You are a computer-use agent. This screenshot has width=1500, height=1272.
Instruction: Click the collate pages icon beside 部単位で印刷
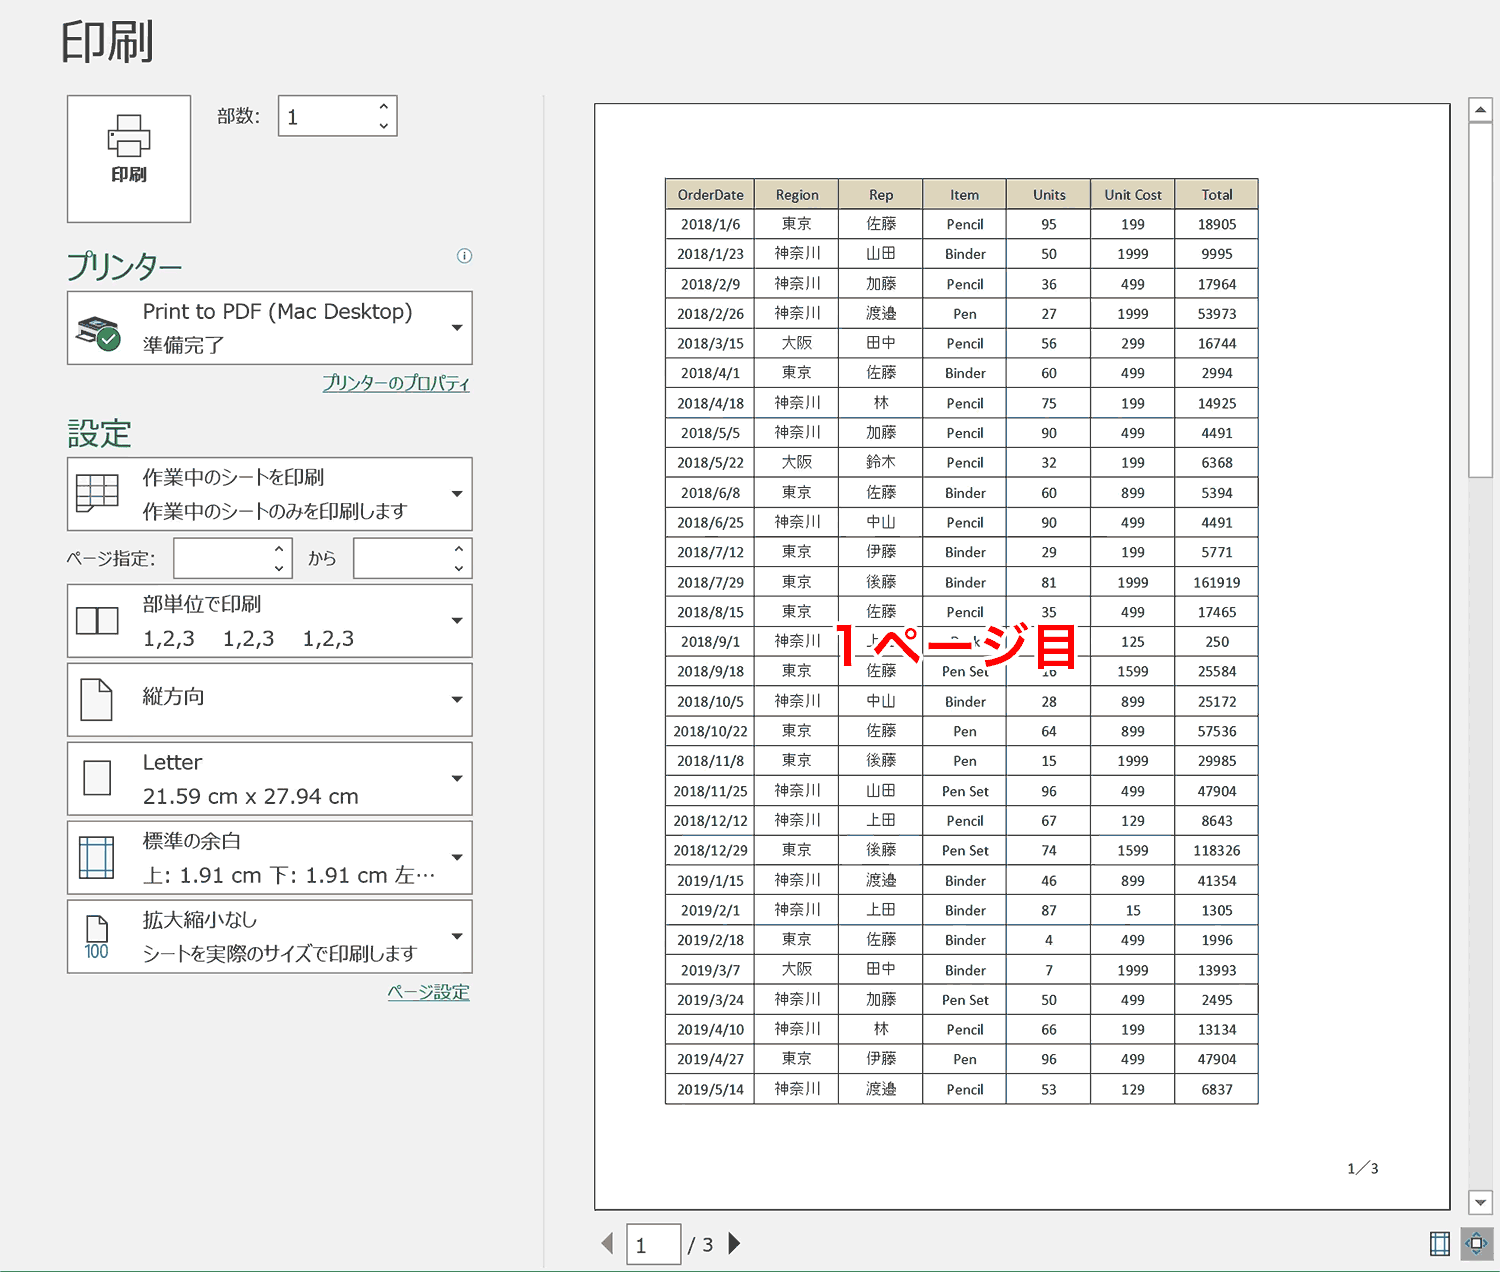[97, 621]
